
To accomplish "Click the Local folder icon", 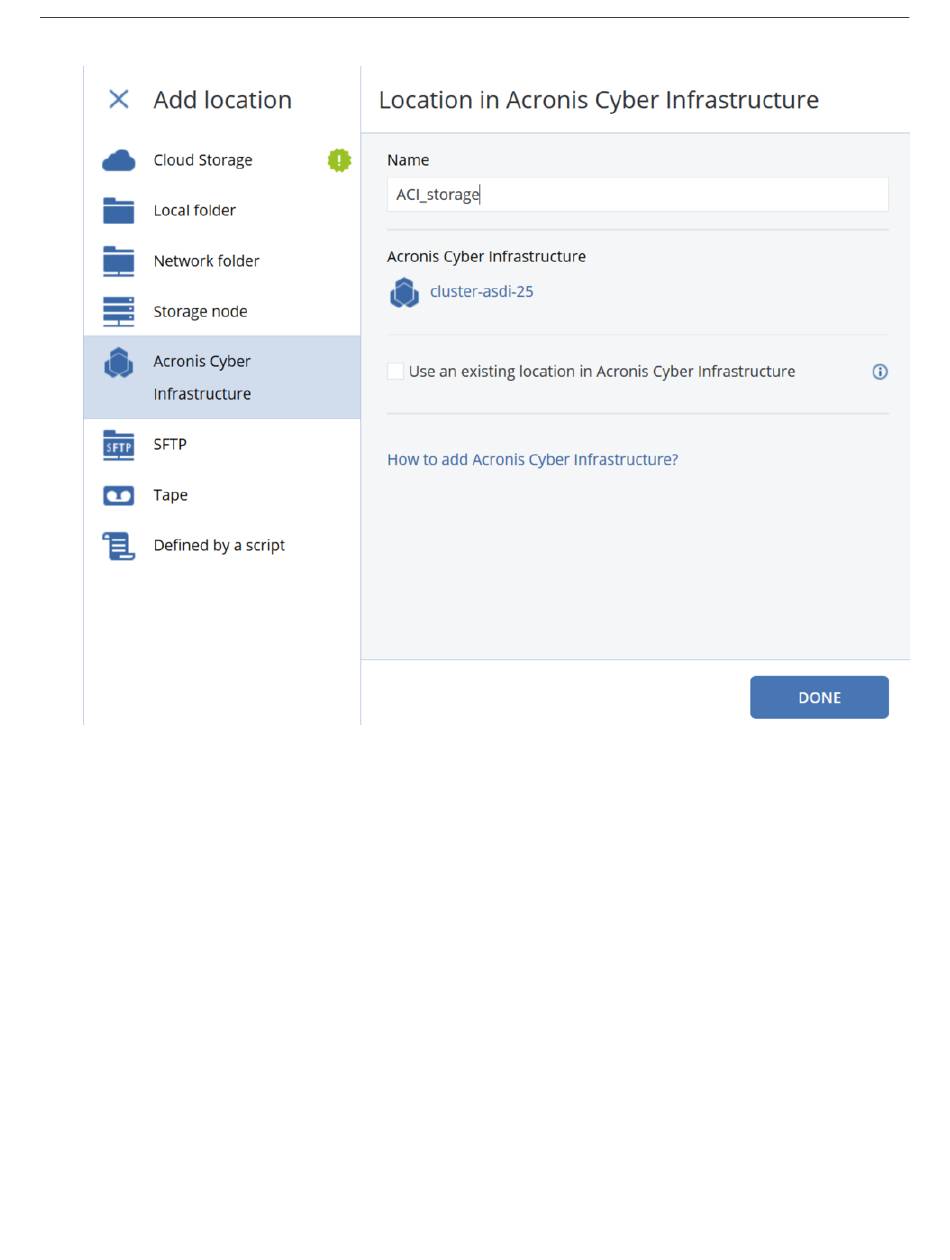I will (119, 210).
